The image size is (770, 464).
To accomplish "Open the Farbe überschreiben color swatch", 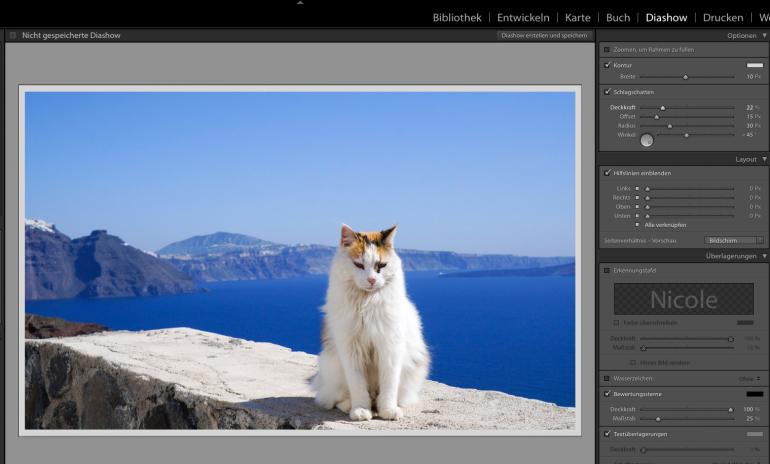I will click(x=745, y=323).
